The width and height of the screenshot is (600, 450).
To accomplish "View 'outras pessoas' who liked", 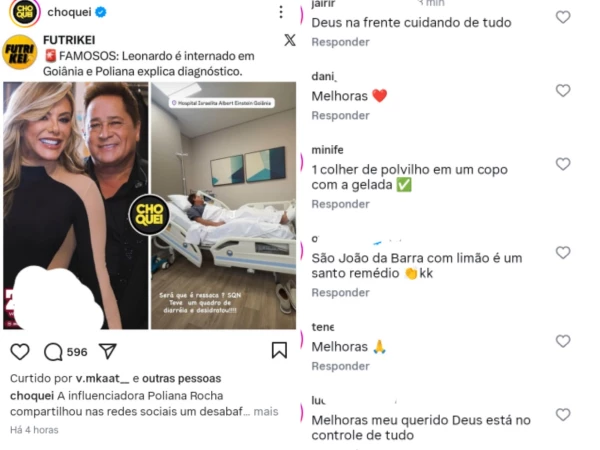I will coord(181,378).
